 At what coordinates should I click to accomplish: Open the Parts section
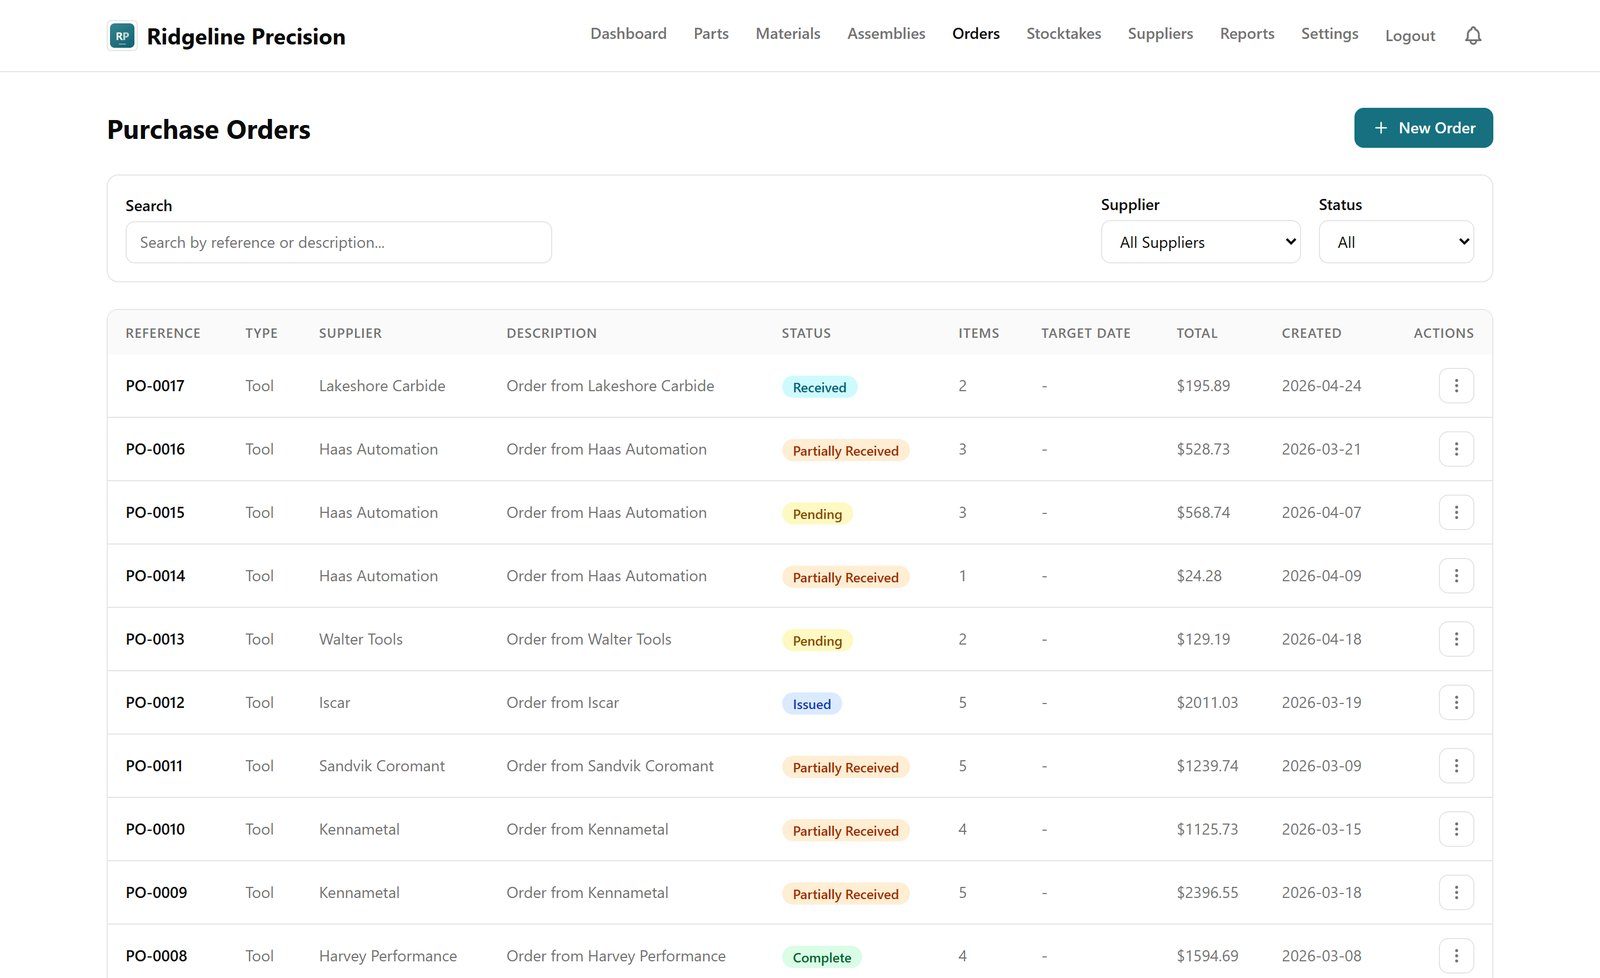point(711,34)
